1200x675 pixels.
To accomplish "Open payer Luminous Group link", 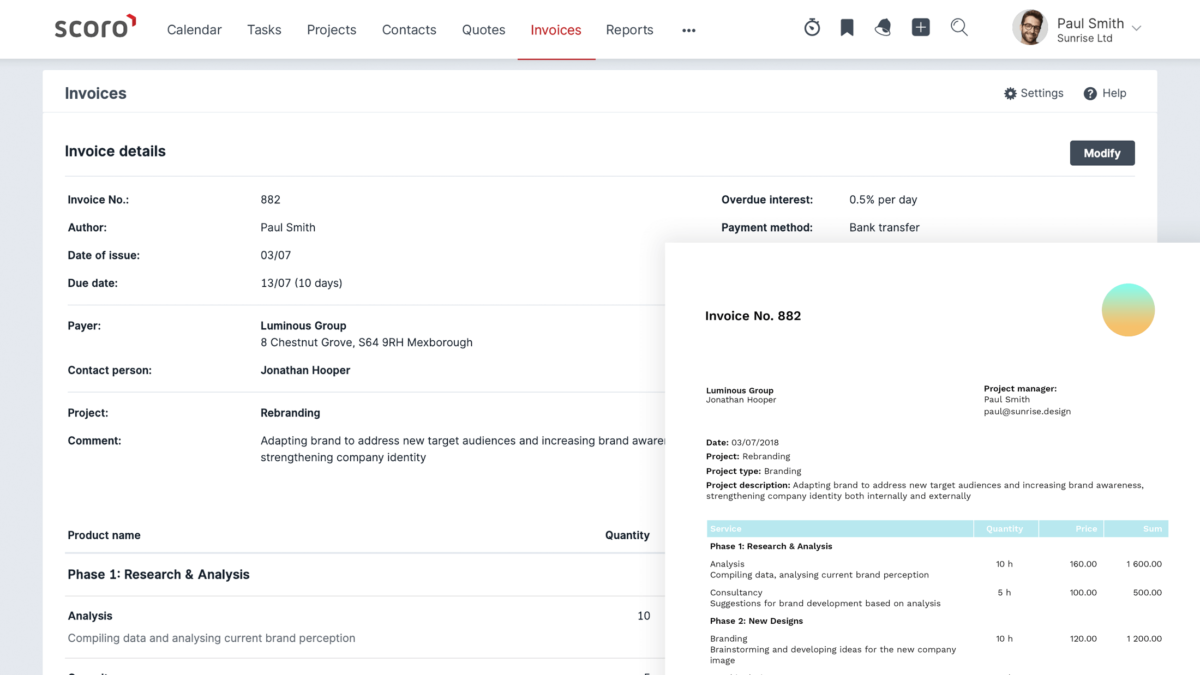I will click(303, 325).
